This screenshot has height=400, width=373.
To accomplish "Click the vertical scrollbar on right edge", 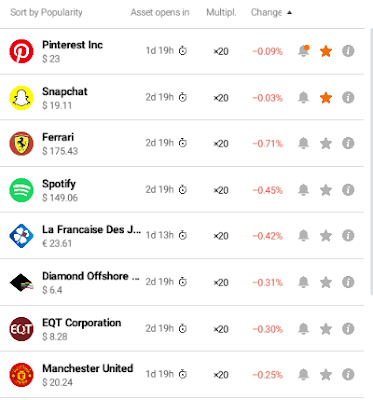I will click(371, 162).
